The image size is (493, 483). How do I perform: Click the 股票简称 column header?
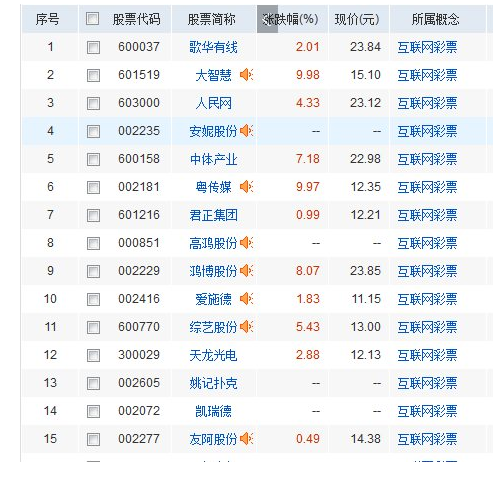click(x=212, y=19)
